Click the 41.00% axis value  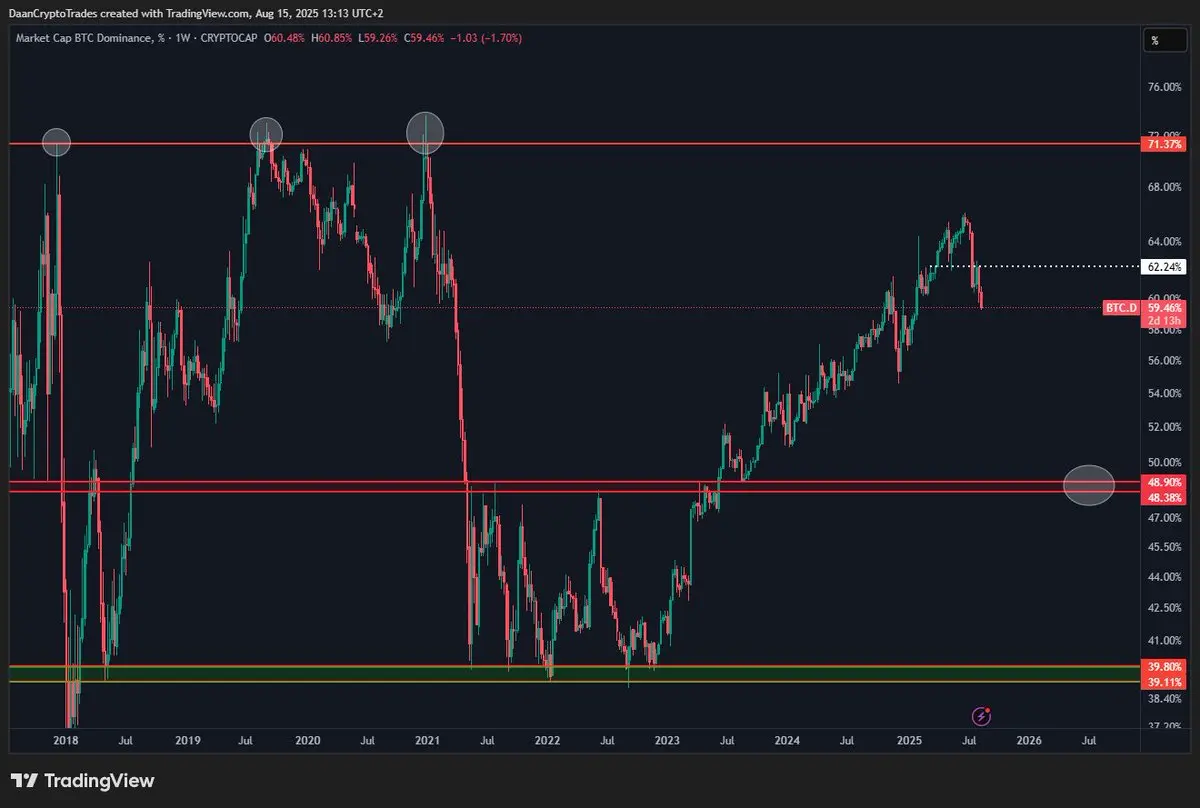(x=1166, y=641)
